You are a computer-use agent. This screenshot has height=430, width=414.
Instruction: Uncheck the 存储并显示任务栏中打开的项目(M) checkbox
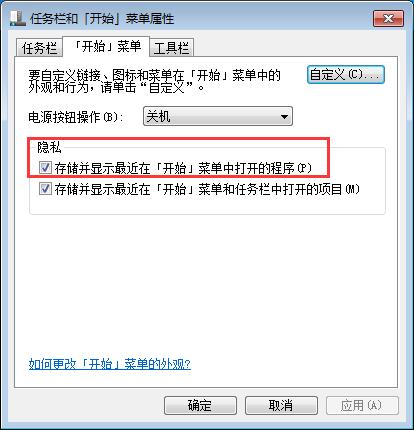coord(45,189)
